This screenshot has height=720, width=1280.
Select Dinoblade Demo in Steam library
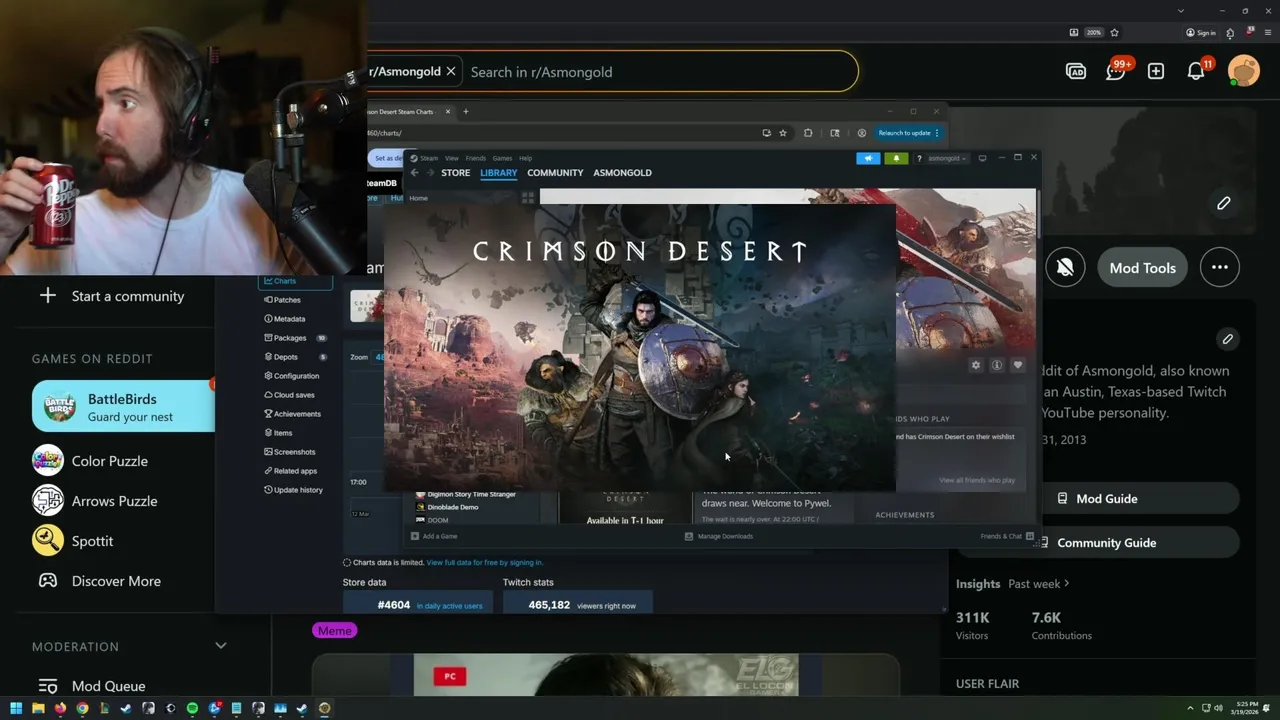[453, 507]
